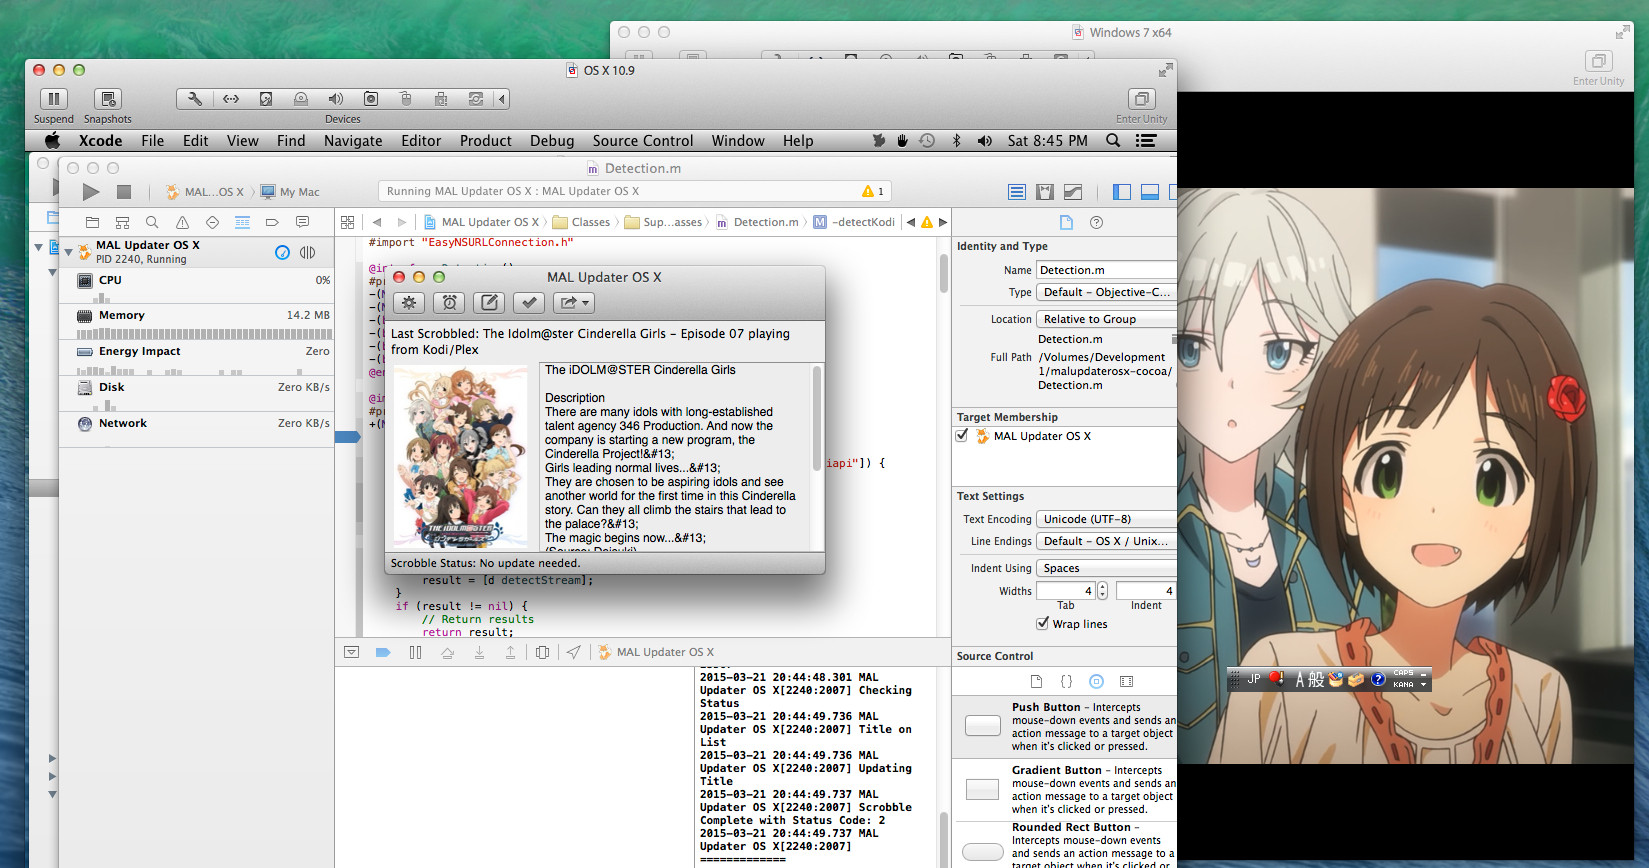Toggle the Wrap lines checkbox
The width and height of the screenshot is (1649, 868).
(1043, 624)
